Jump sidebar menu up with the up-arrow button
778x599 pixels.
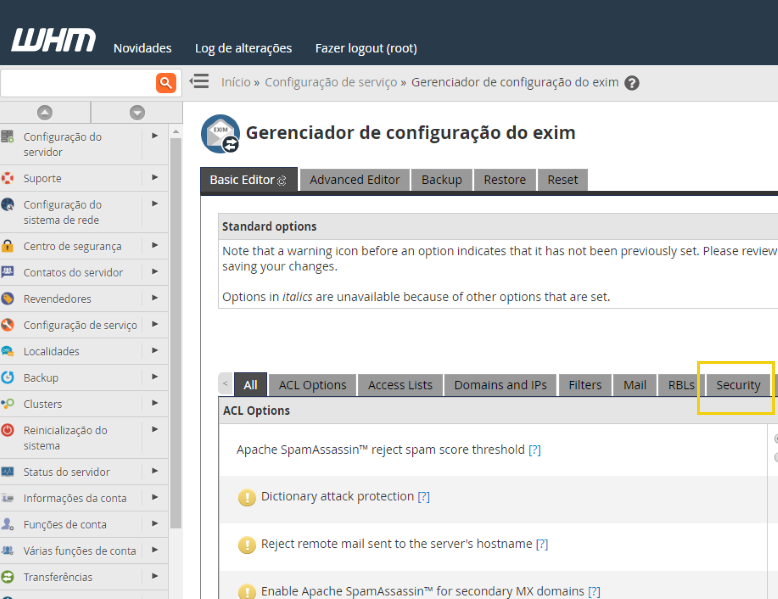(45, 113)
